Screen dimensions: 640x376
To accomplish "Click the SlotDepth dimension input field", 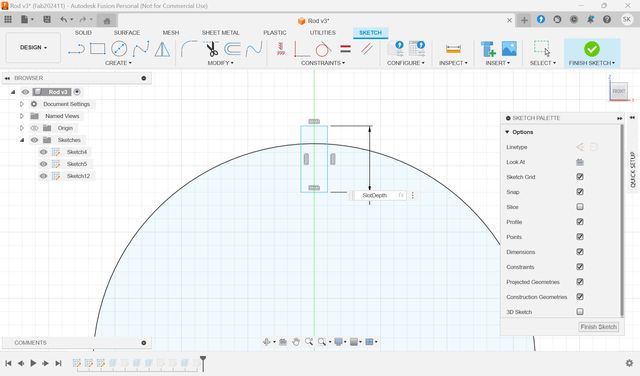I will 378,196.
